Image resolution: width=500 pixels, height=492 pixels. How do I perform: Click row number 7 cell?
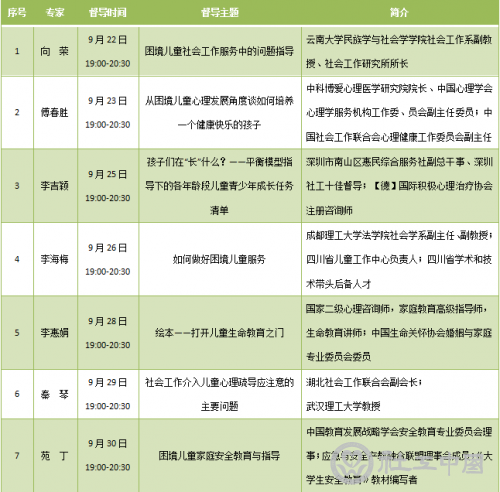17,456
